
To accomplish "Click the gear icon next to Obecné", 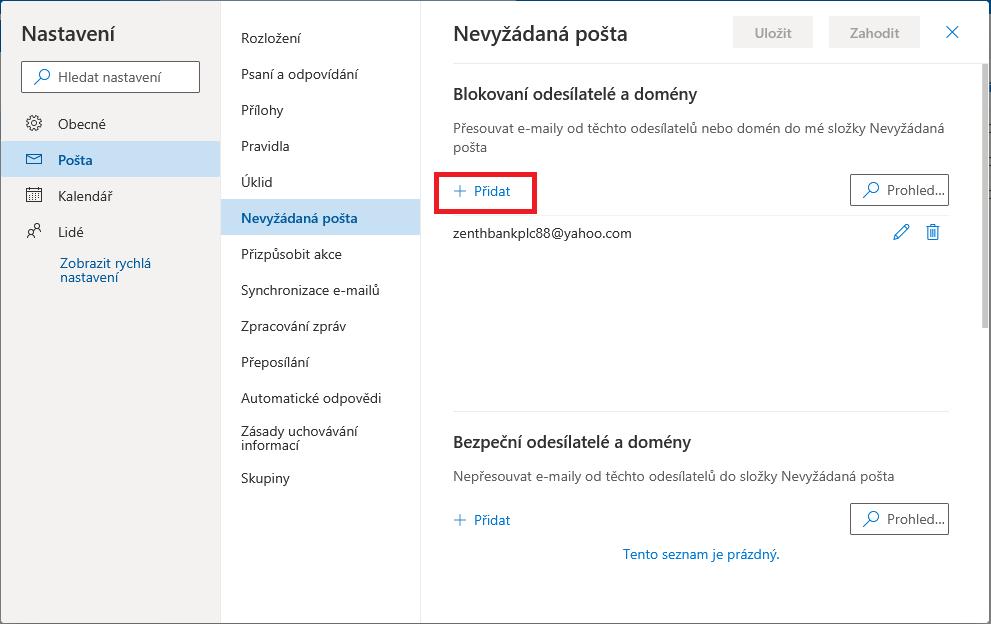I will pos(34,124).
